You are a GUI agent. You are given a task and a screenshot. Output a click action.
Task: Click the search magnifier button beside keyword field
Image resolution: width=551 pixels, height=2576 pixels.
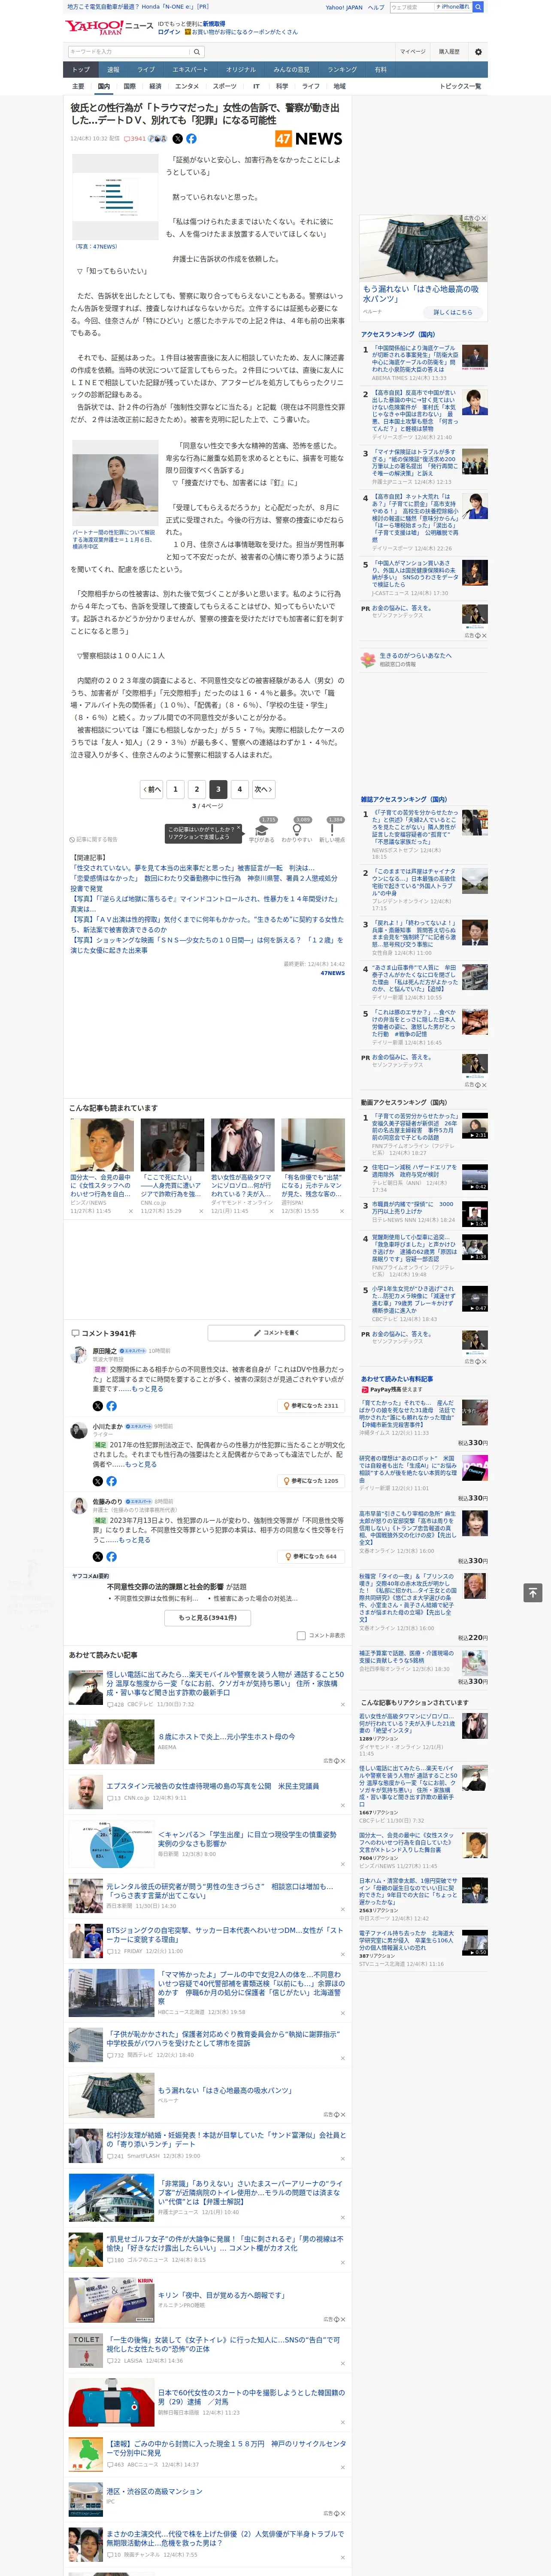pos(197,52)
